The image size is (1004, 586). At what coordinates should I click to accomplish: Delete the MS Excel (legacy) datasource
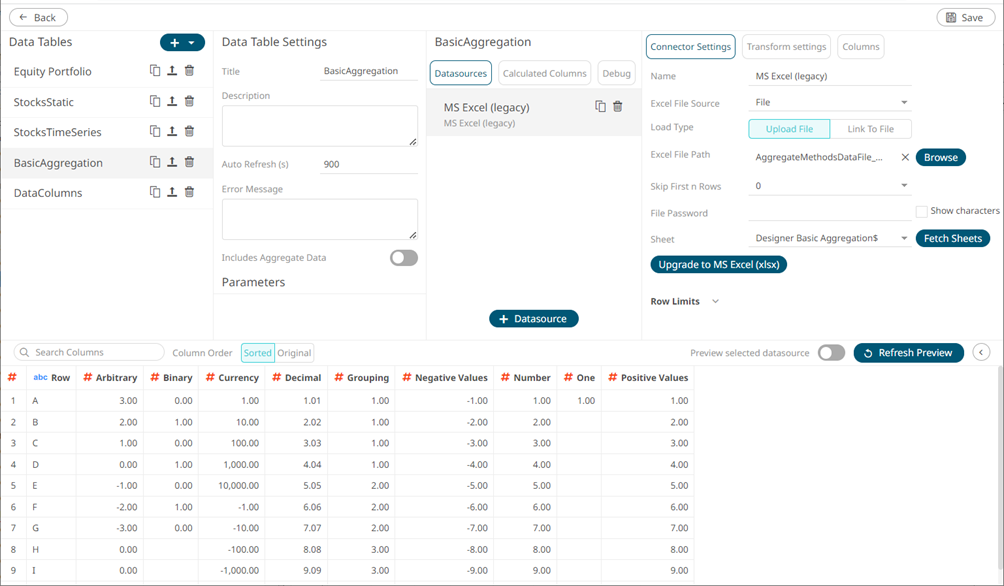click(x=618, y=106)
